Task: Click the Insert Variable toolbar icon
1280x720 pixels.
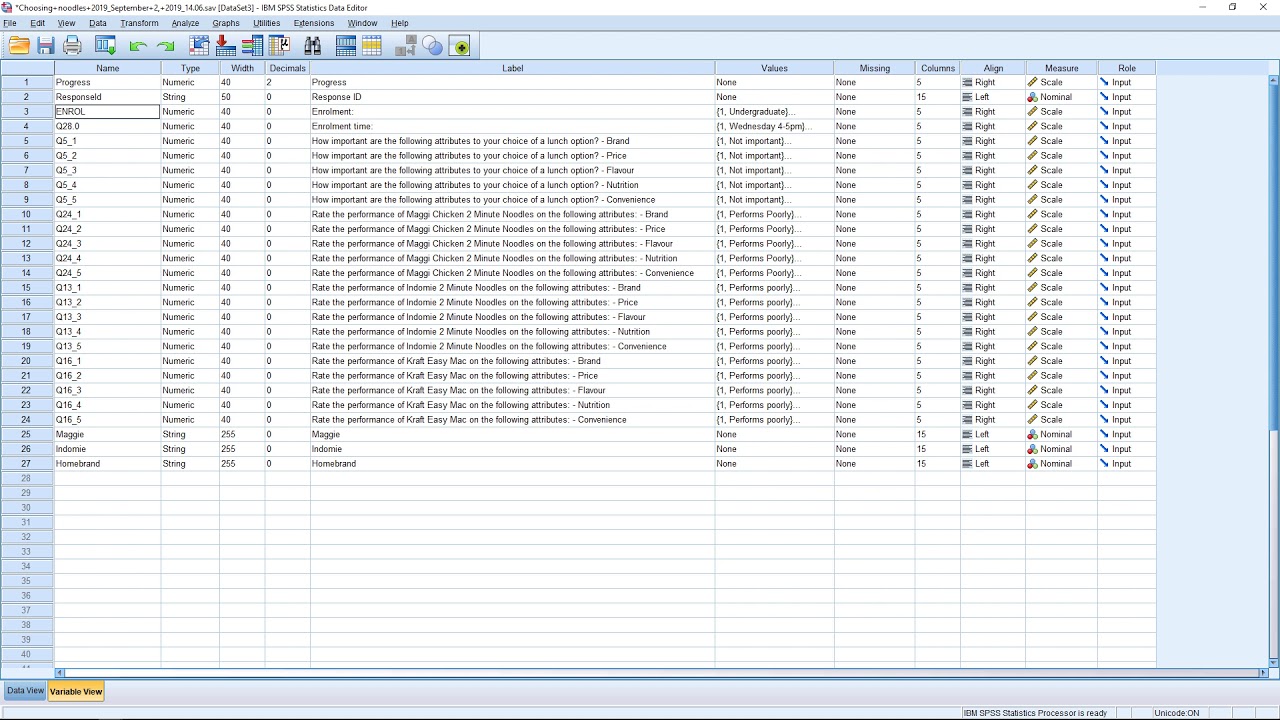Action: (372, 46)
